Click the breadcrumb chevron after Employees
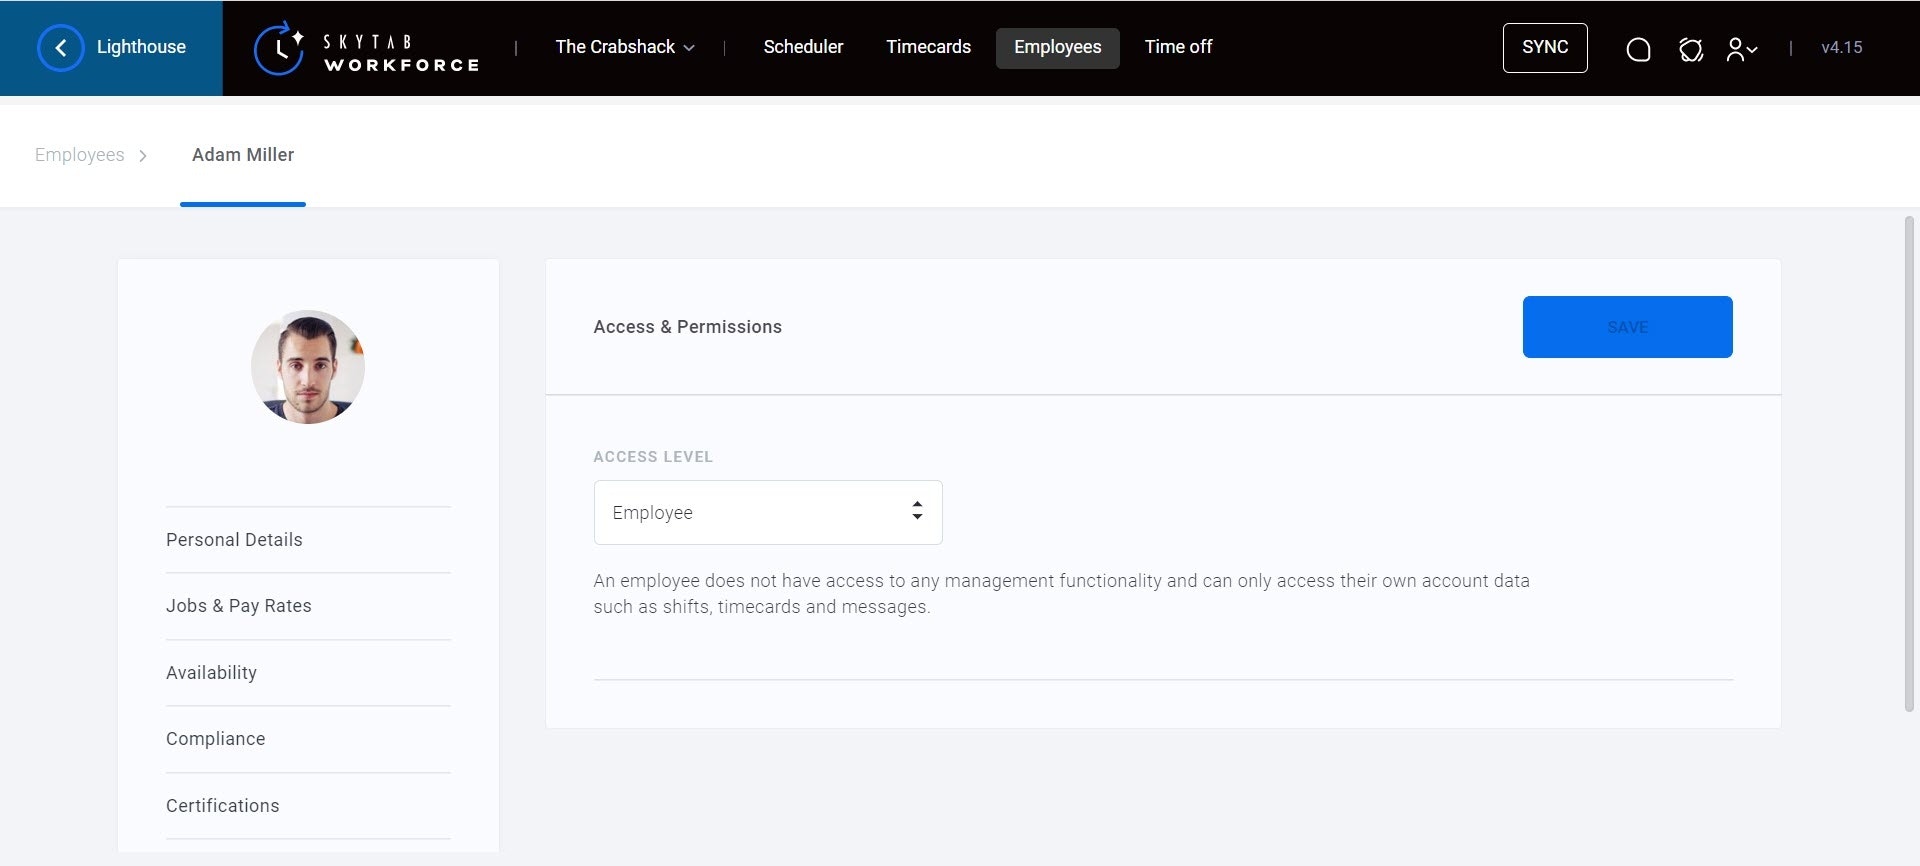Image resolution: width=1920 pixels, height=866 pixels. click(x=143, y=156)
